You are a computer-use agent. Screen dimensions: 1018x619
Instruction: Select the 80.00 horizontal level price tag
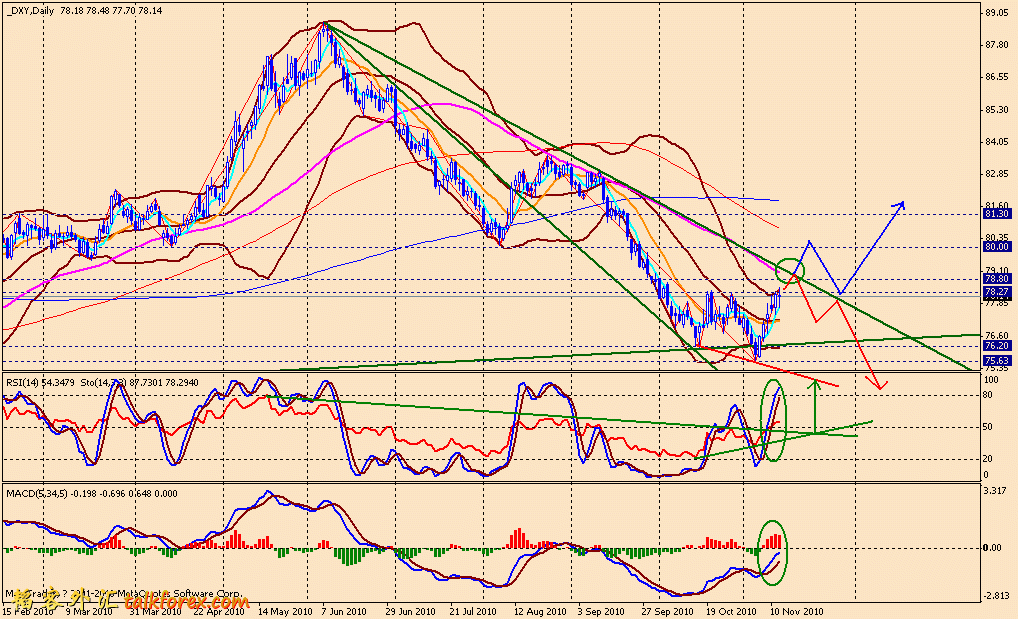click(997, 247)
